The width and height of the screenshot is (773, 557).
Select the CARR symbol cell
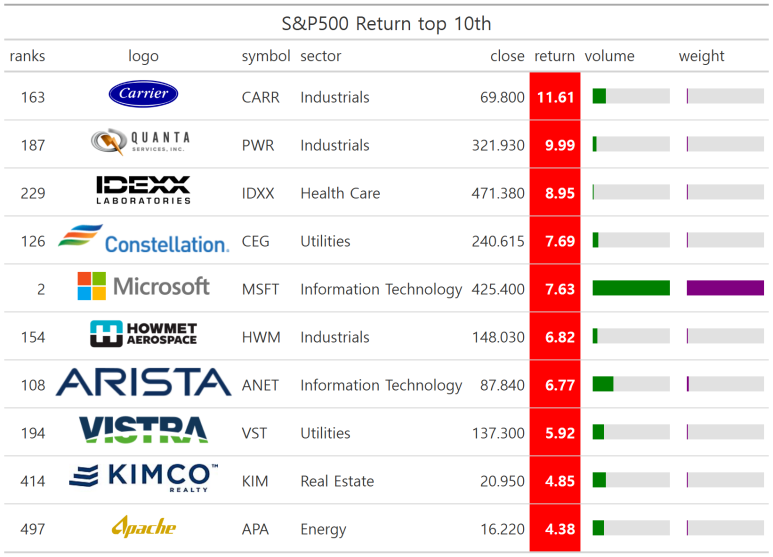[x=260, y=97]
